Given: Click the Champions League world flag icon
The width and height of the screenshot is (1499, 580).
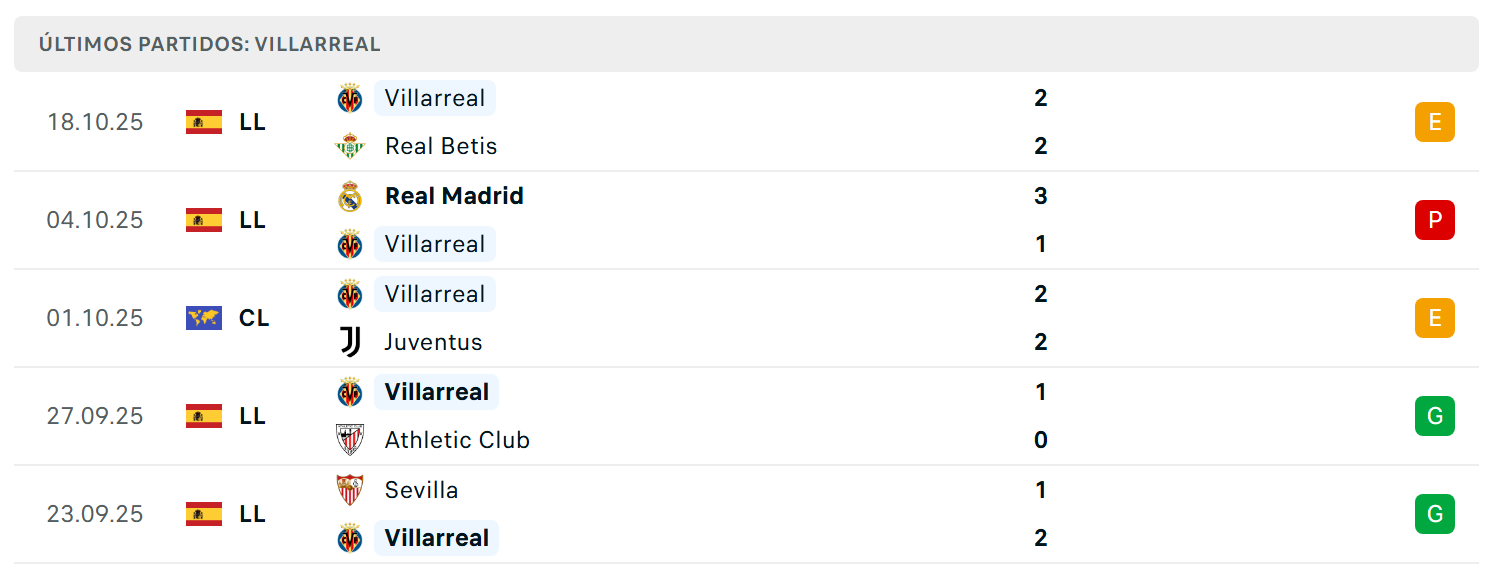Looking at the screenshot, I should [204, 318].
